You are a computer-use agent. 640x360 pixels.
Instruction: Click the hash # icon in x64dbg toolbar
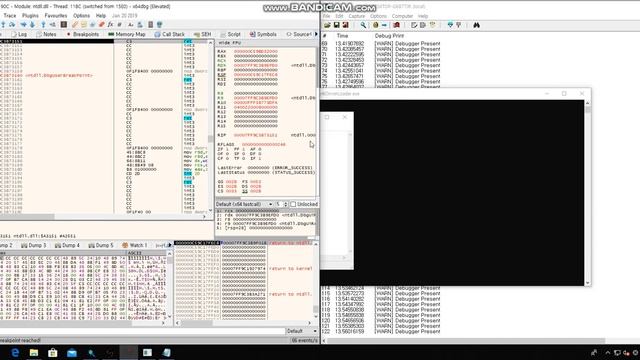(120, 24)
